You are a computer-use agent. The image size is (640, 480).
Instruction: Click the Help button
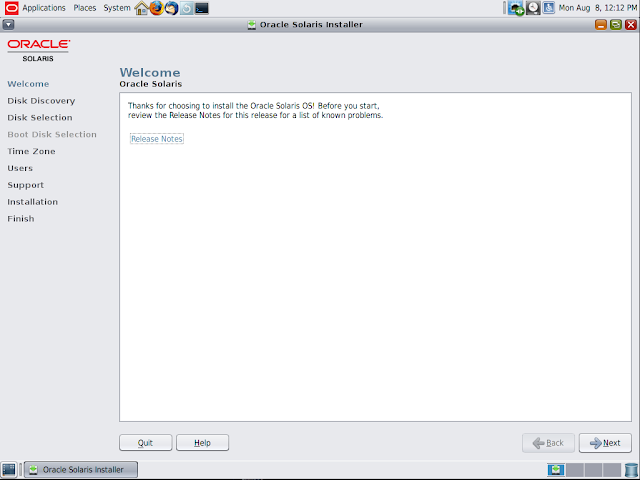click(202, 443)
